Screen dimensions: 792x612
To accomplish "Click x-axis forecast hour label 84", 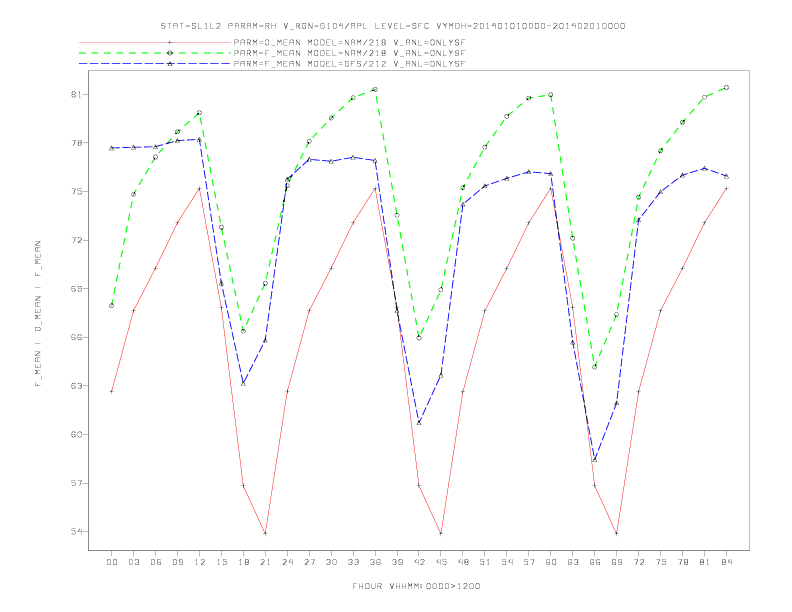I will [x=726, y=562].
